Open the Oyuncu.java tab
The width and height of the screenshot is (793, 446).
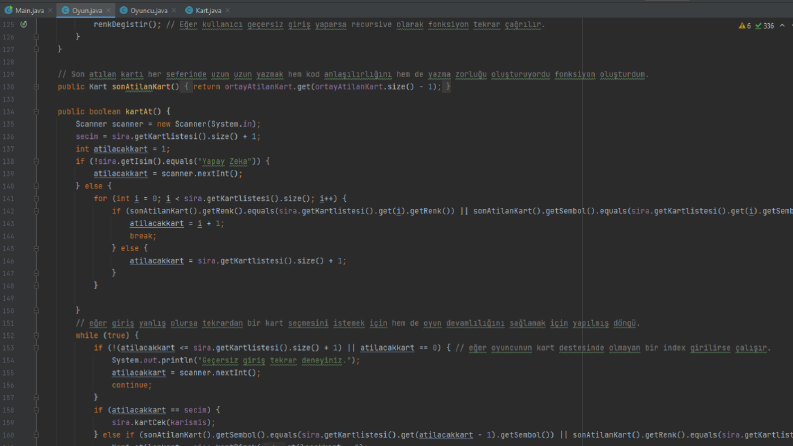[148, 10]
